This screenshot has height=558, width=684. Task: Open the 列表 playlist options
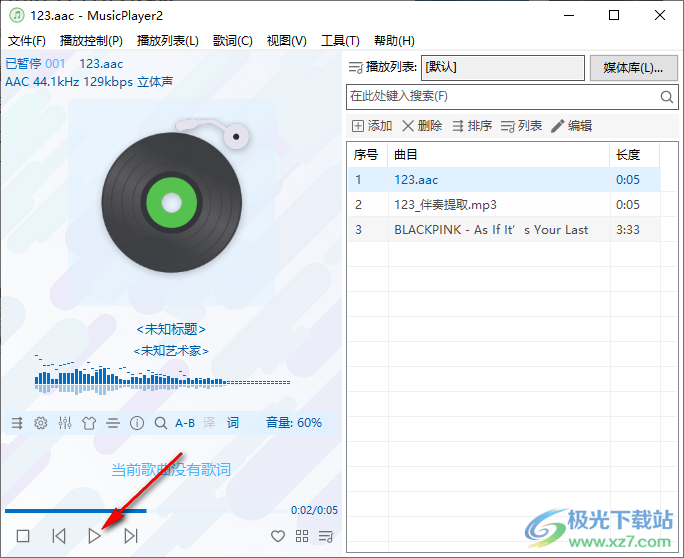click(x=521, y=126)
